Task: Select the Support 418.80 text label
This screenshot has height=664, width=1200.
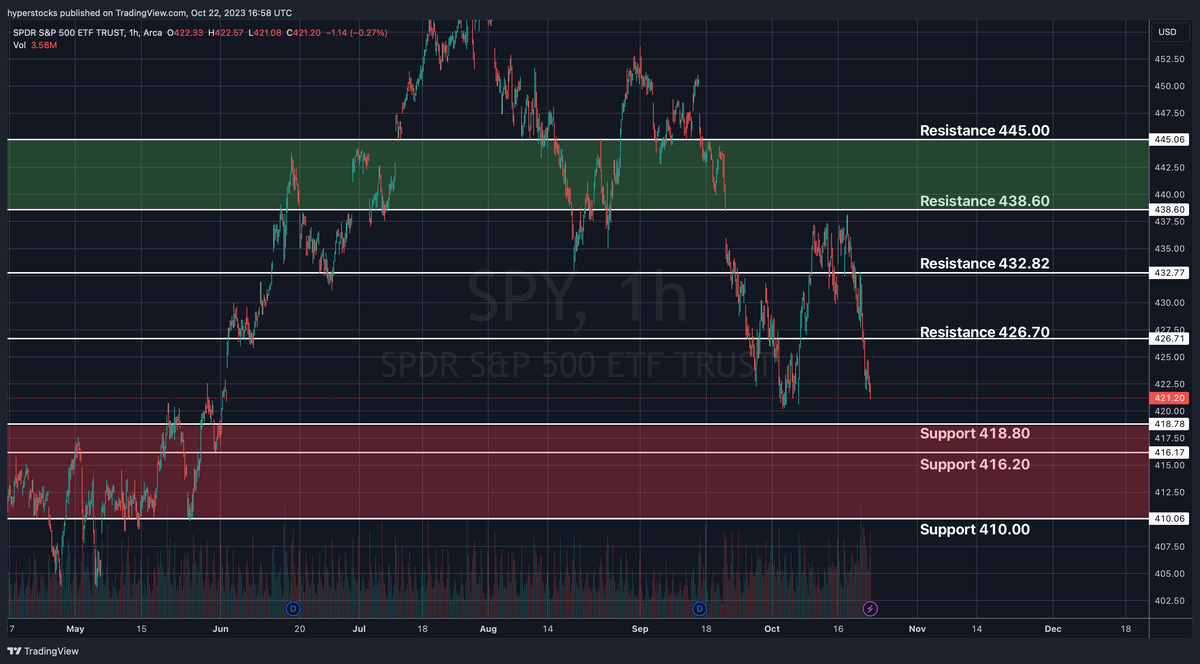Action: [975, 433]
